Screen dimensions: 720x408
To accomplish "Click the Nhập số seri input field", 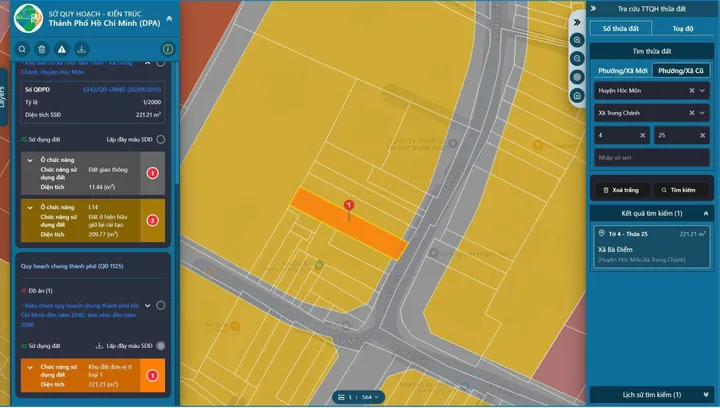I will [652, 157].
